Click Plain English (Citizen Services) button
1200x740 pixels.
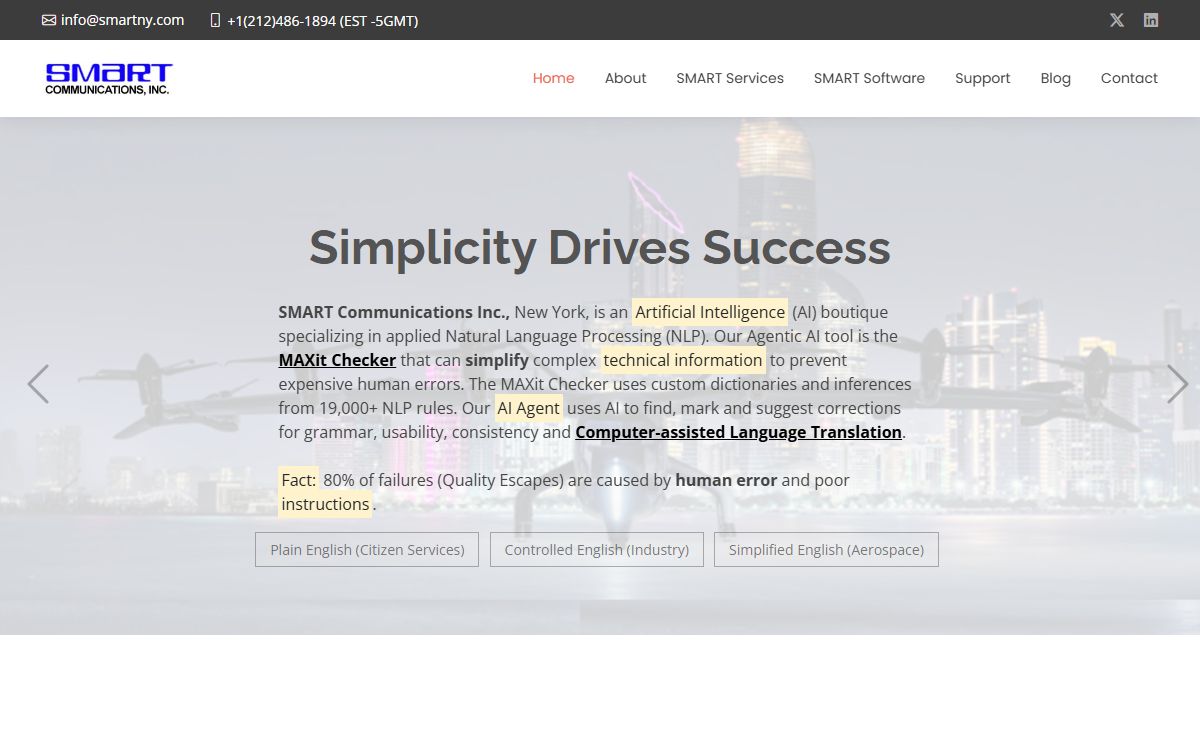[367, 549]
